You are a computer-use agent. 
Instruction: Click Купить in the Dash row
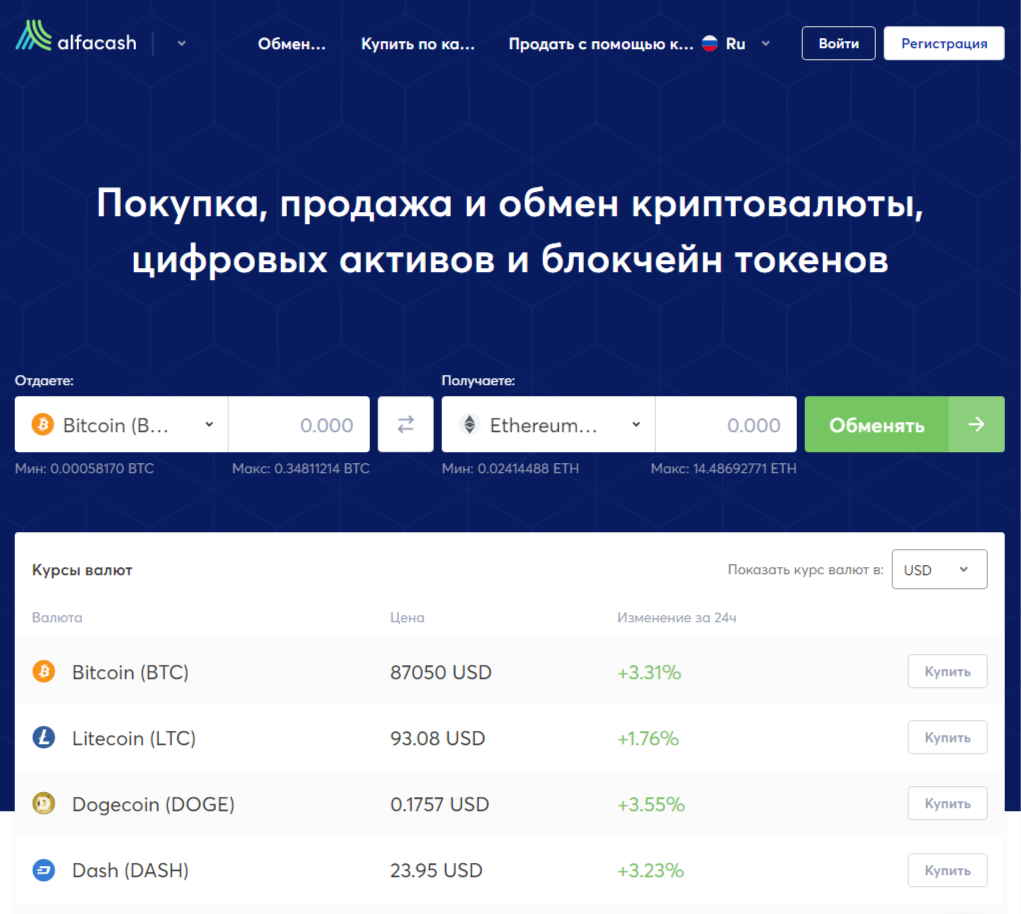(x=947, y=870)
